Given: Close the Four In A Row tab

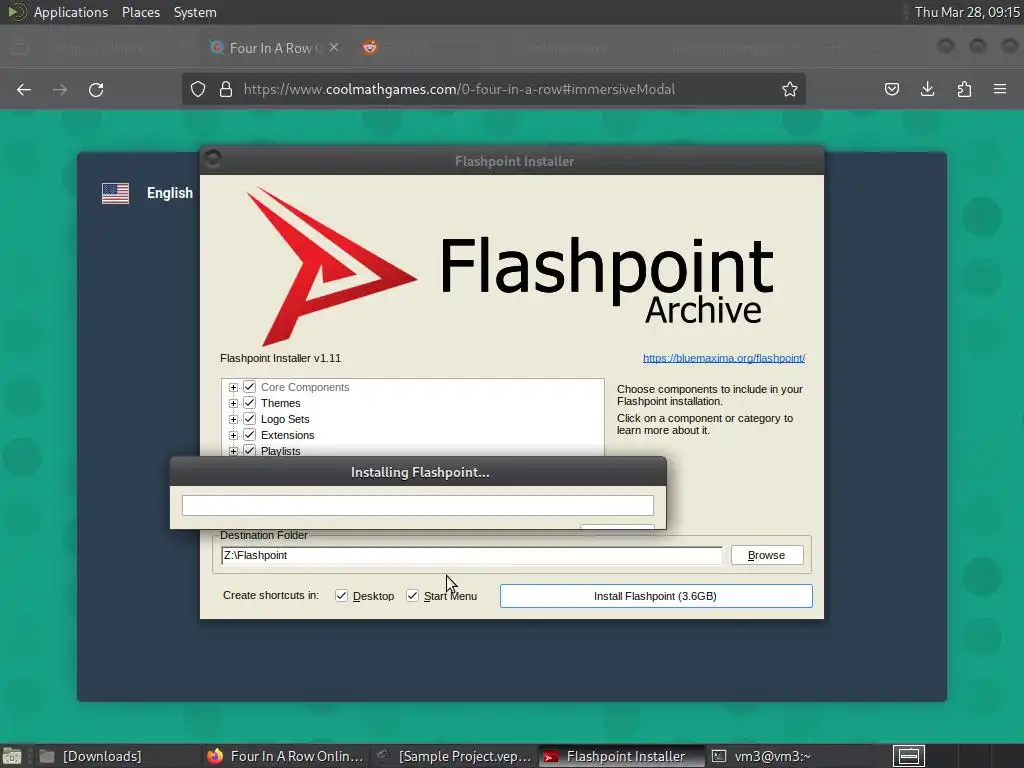Looking at the screenshot, I should pyautogui.click(x=334, y=47).
